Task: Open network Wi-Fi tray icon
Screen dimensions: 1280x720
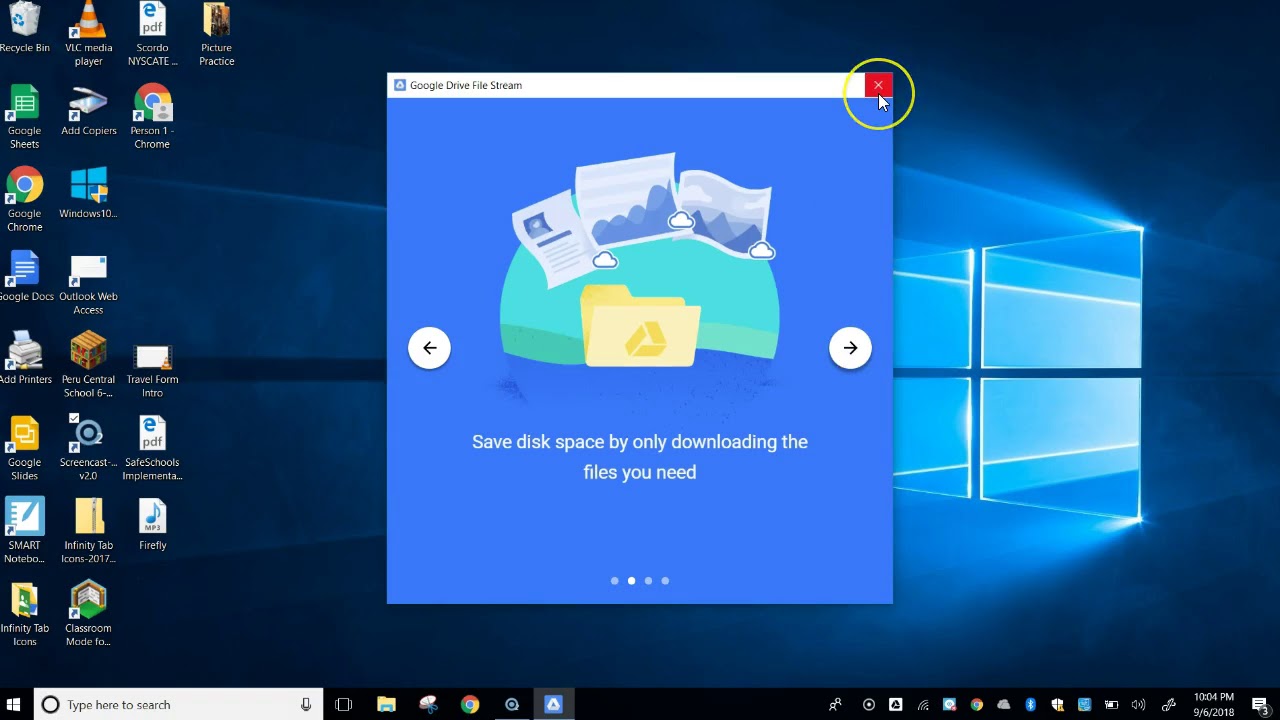Action: (923, 705)
